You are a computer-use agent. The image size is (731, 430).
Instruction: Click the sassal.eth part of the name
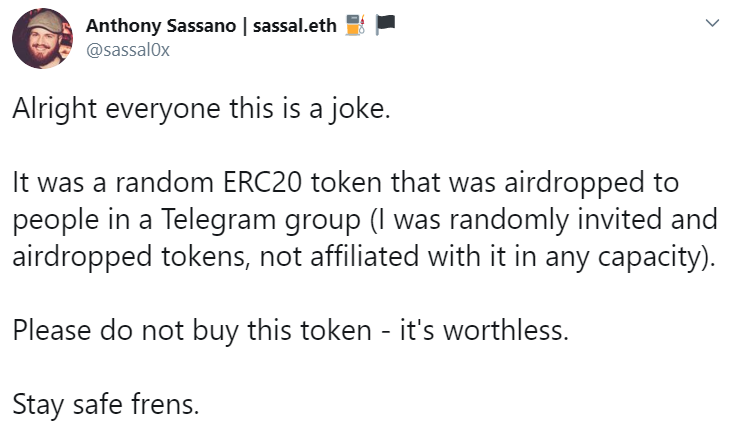[295, 26]
